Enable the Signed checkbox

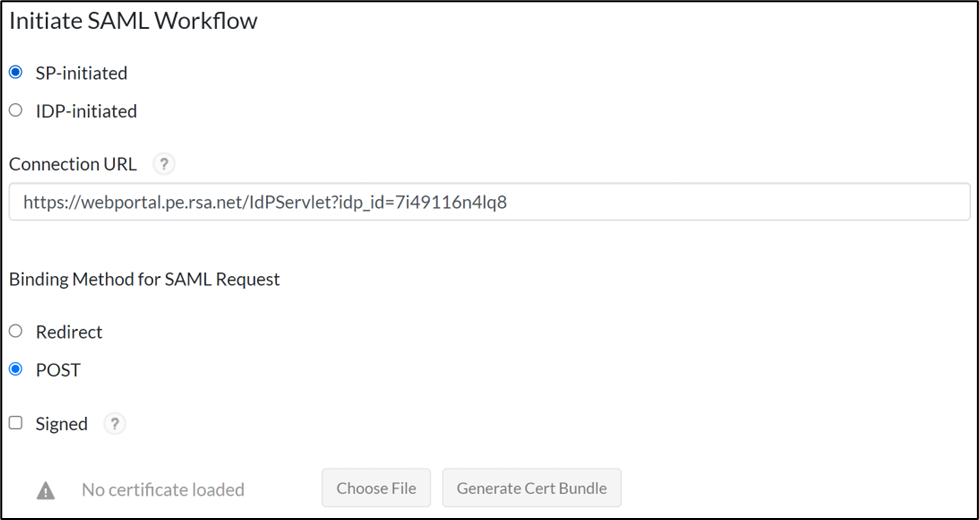(16, 423)
